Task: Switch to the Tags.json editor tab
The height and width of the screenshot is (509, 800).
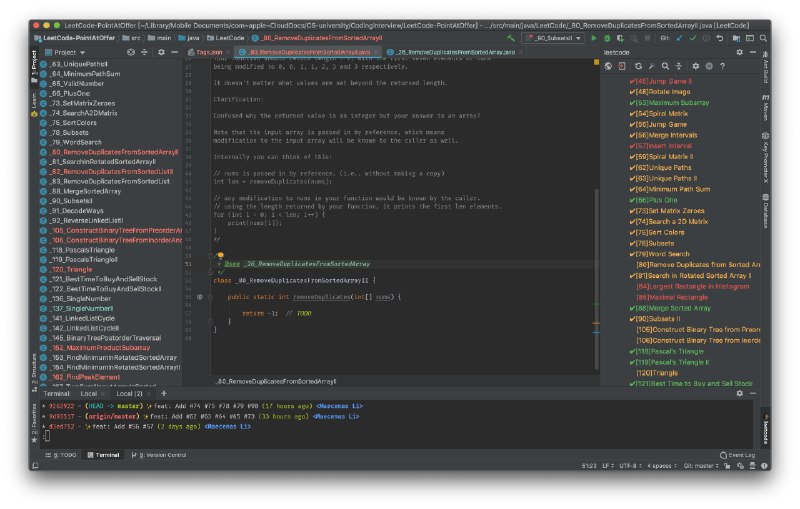Action: pyautogui.click(x=210, y=51)
